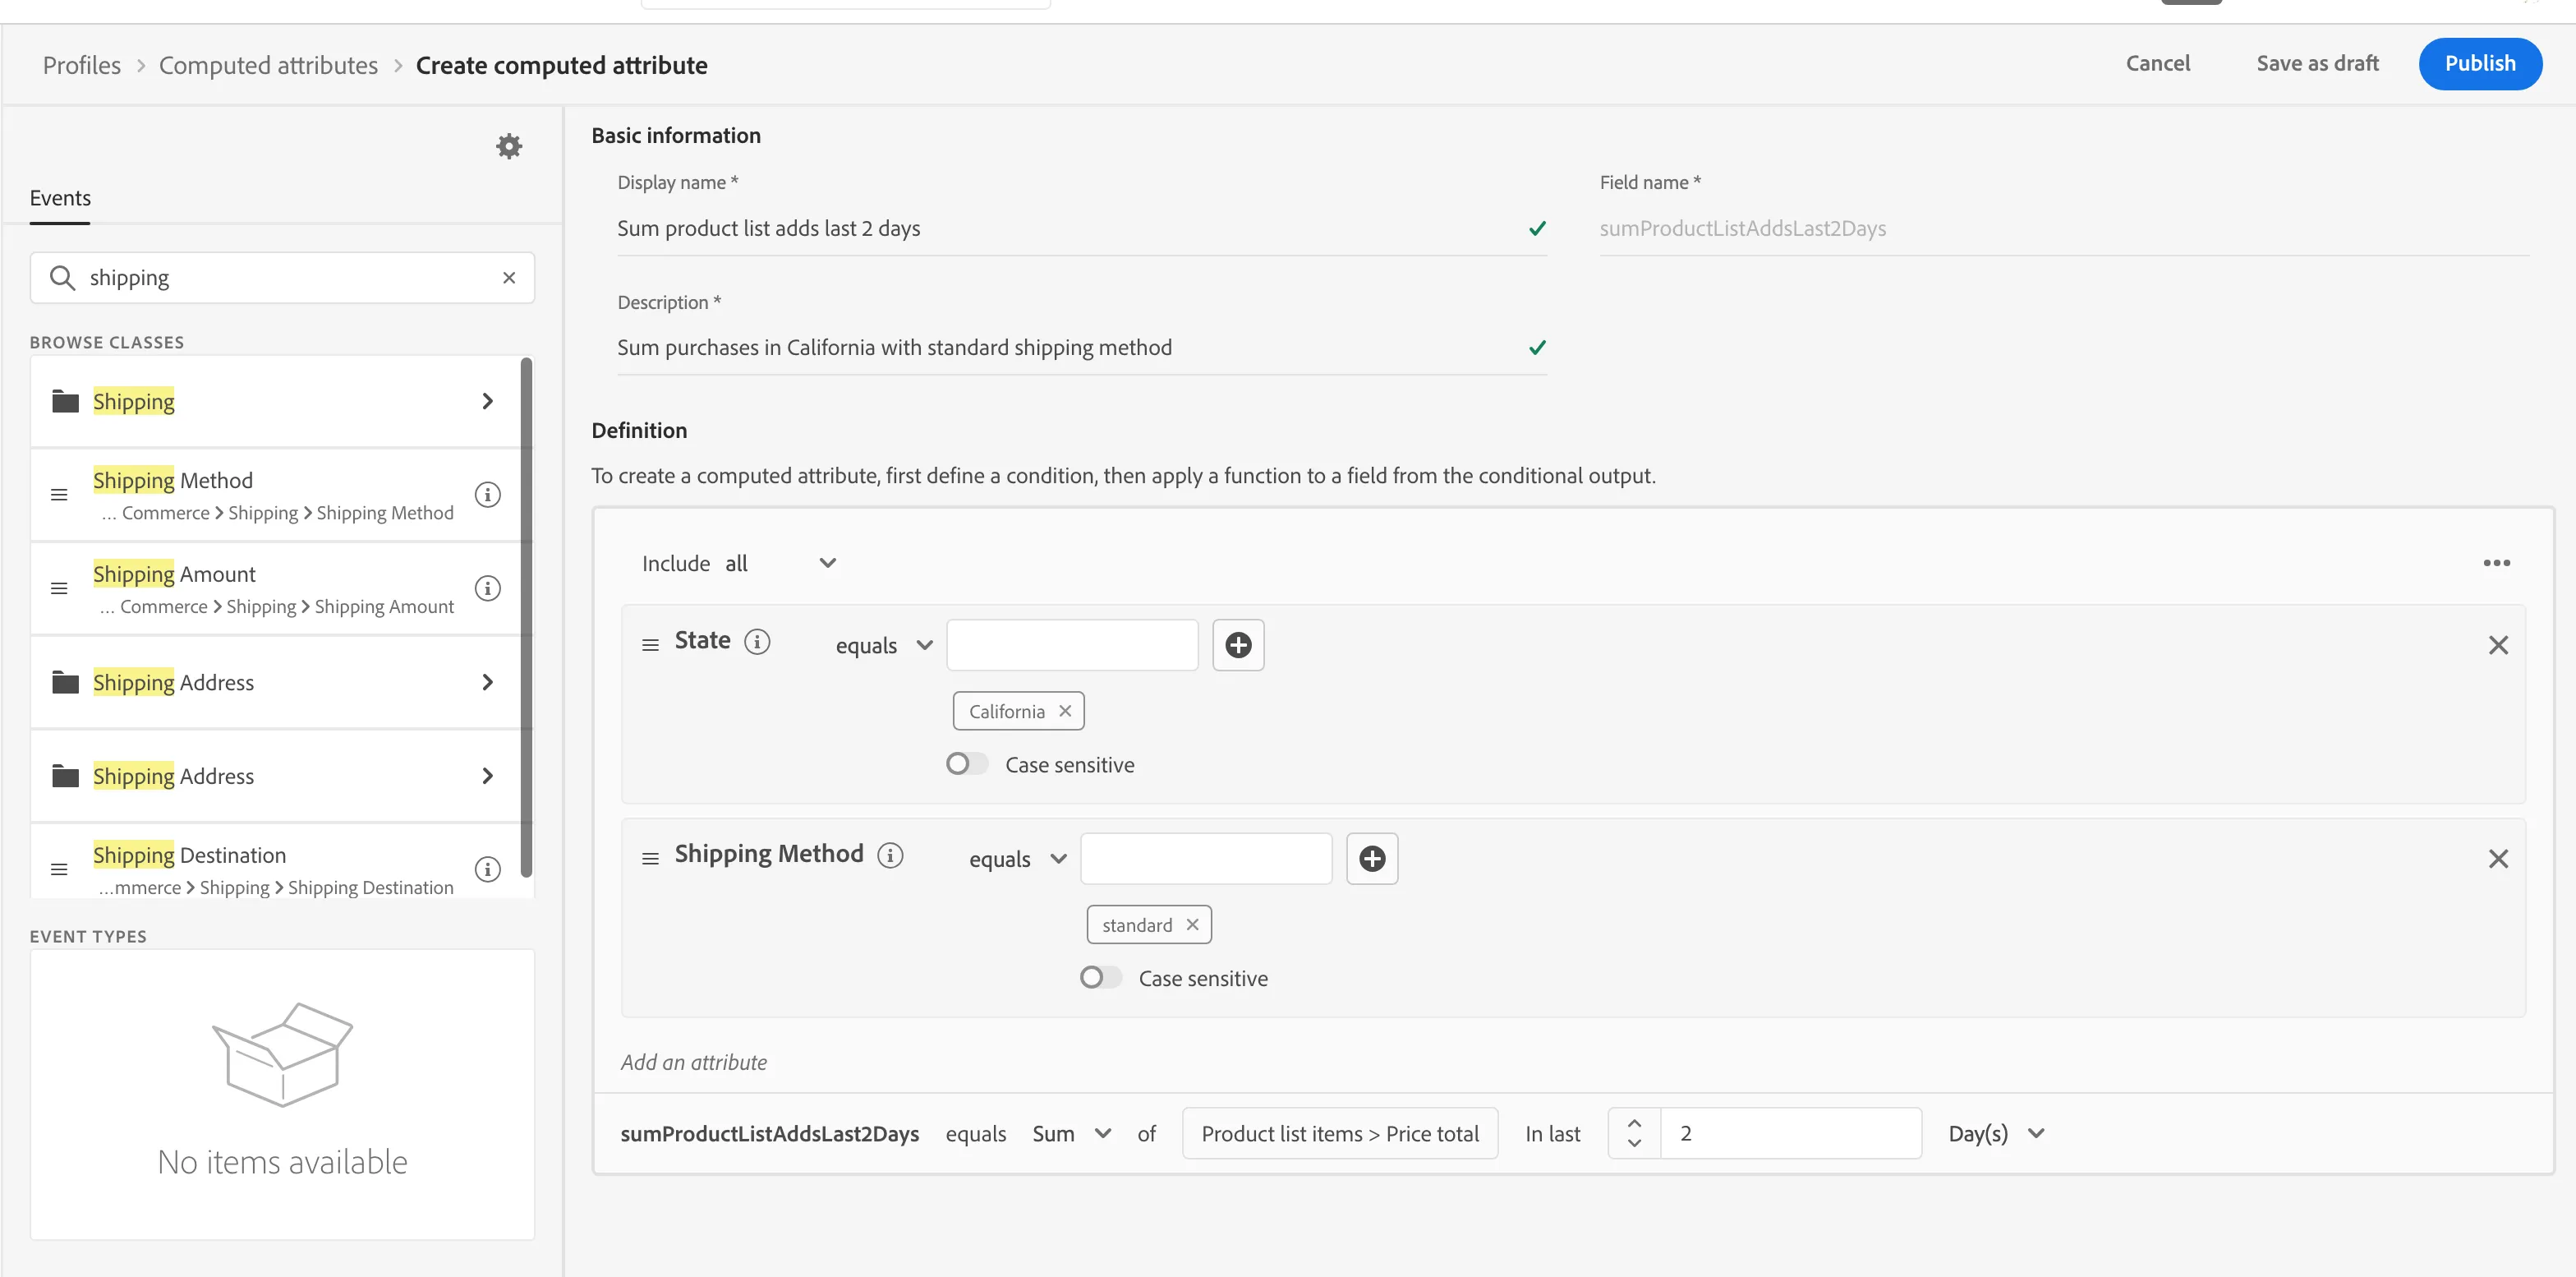Toggle Case sensitive for Shipping Method
The height and width of the screenshot is (1277, 2576).
[x=1100, y=977]
